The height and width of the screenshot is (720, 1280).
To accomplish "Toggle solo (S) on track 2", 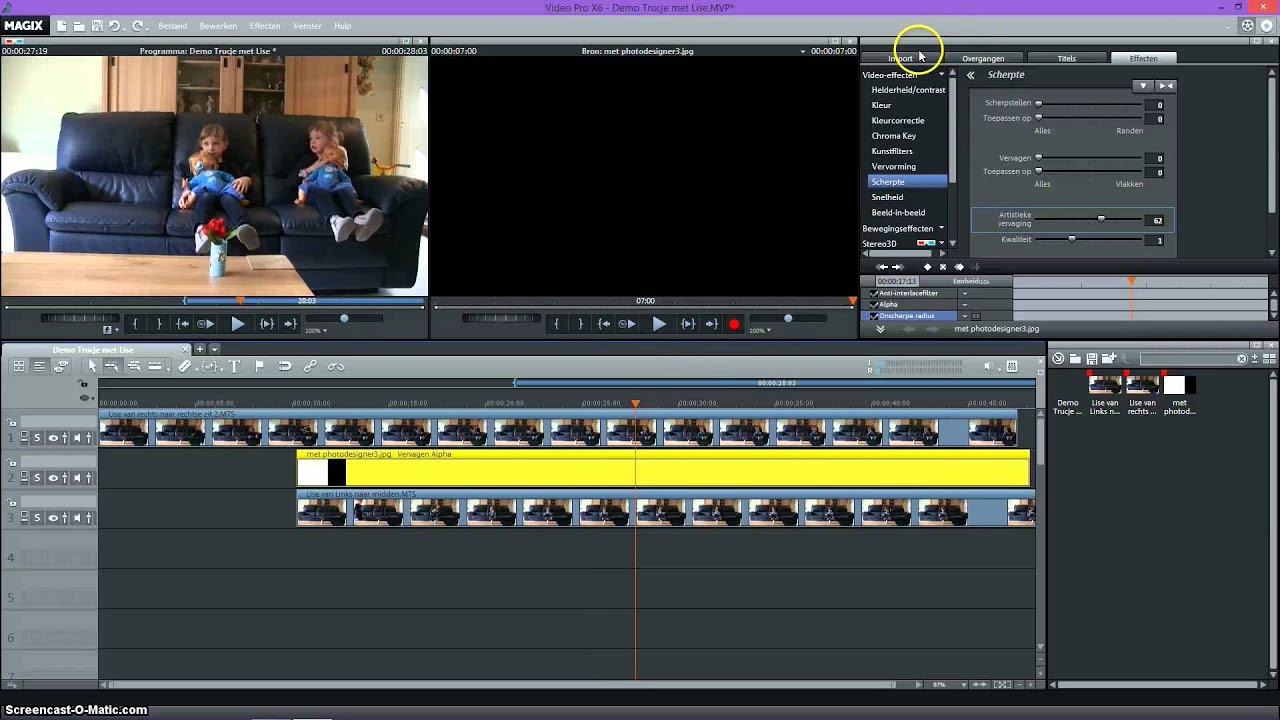I will point(37,478).
